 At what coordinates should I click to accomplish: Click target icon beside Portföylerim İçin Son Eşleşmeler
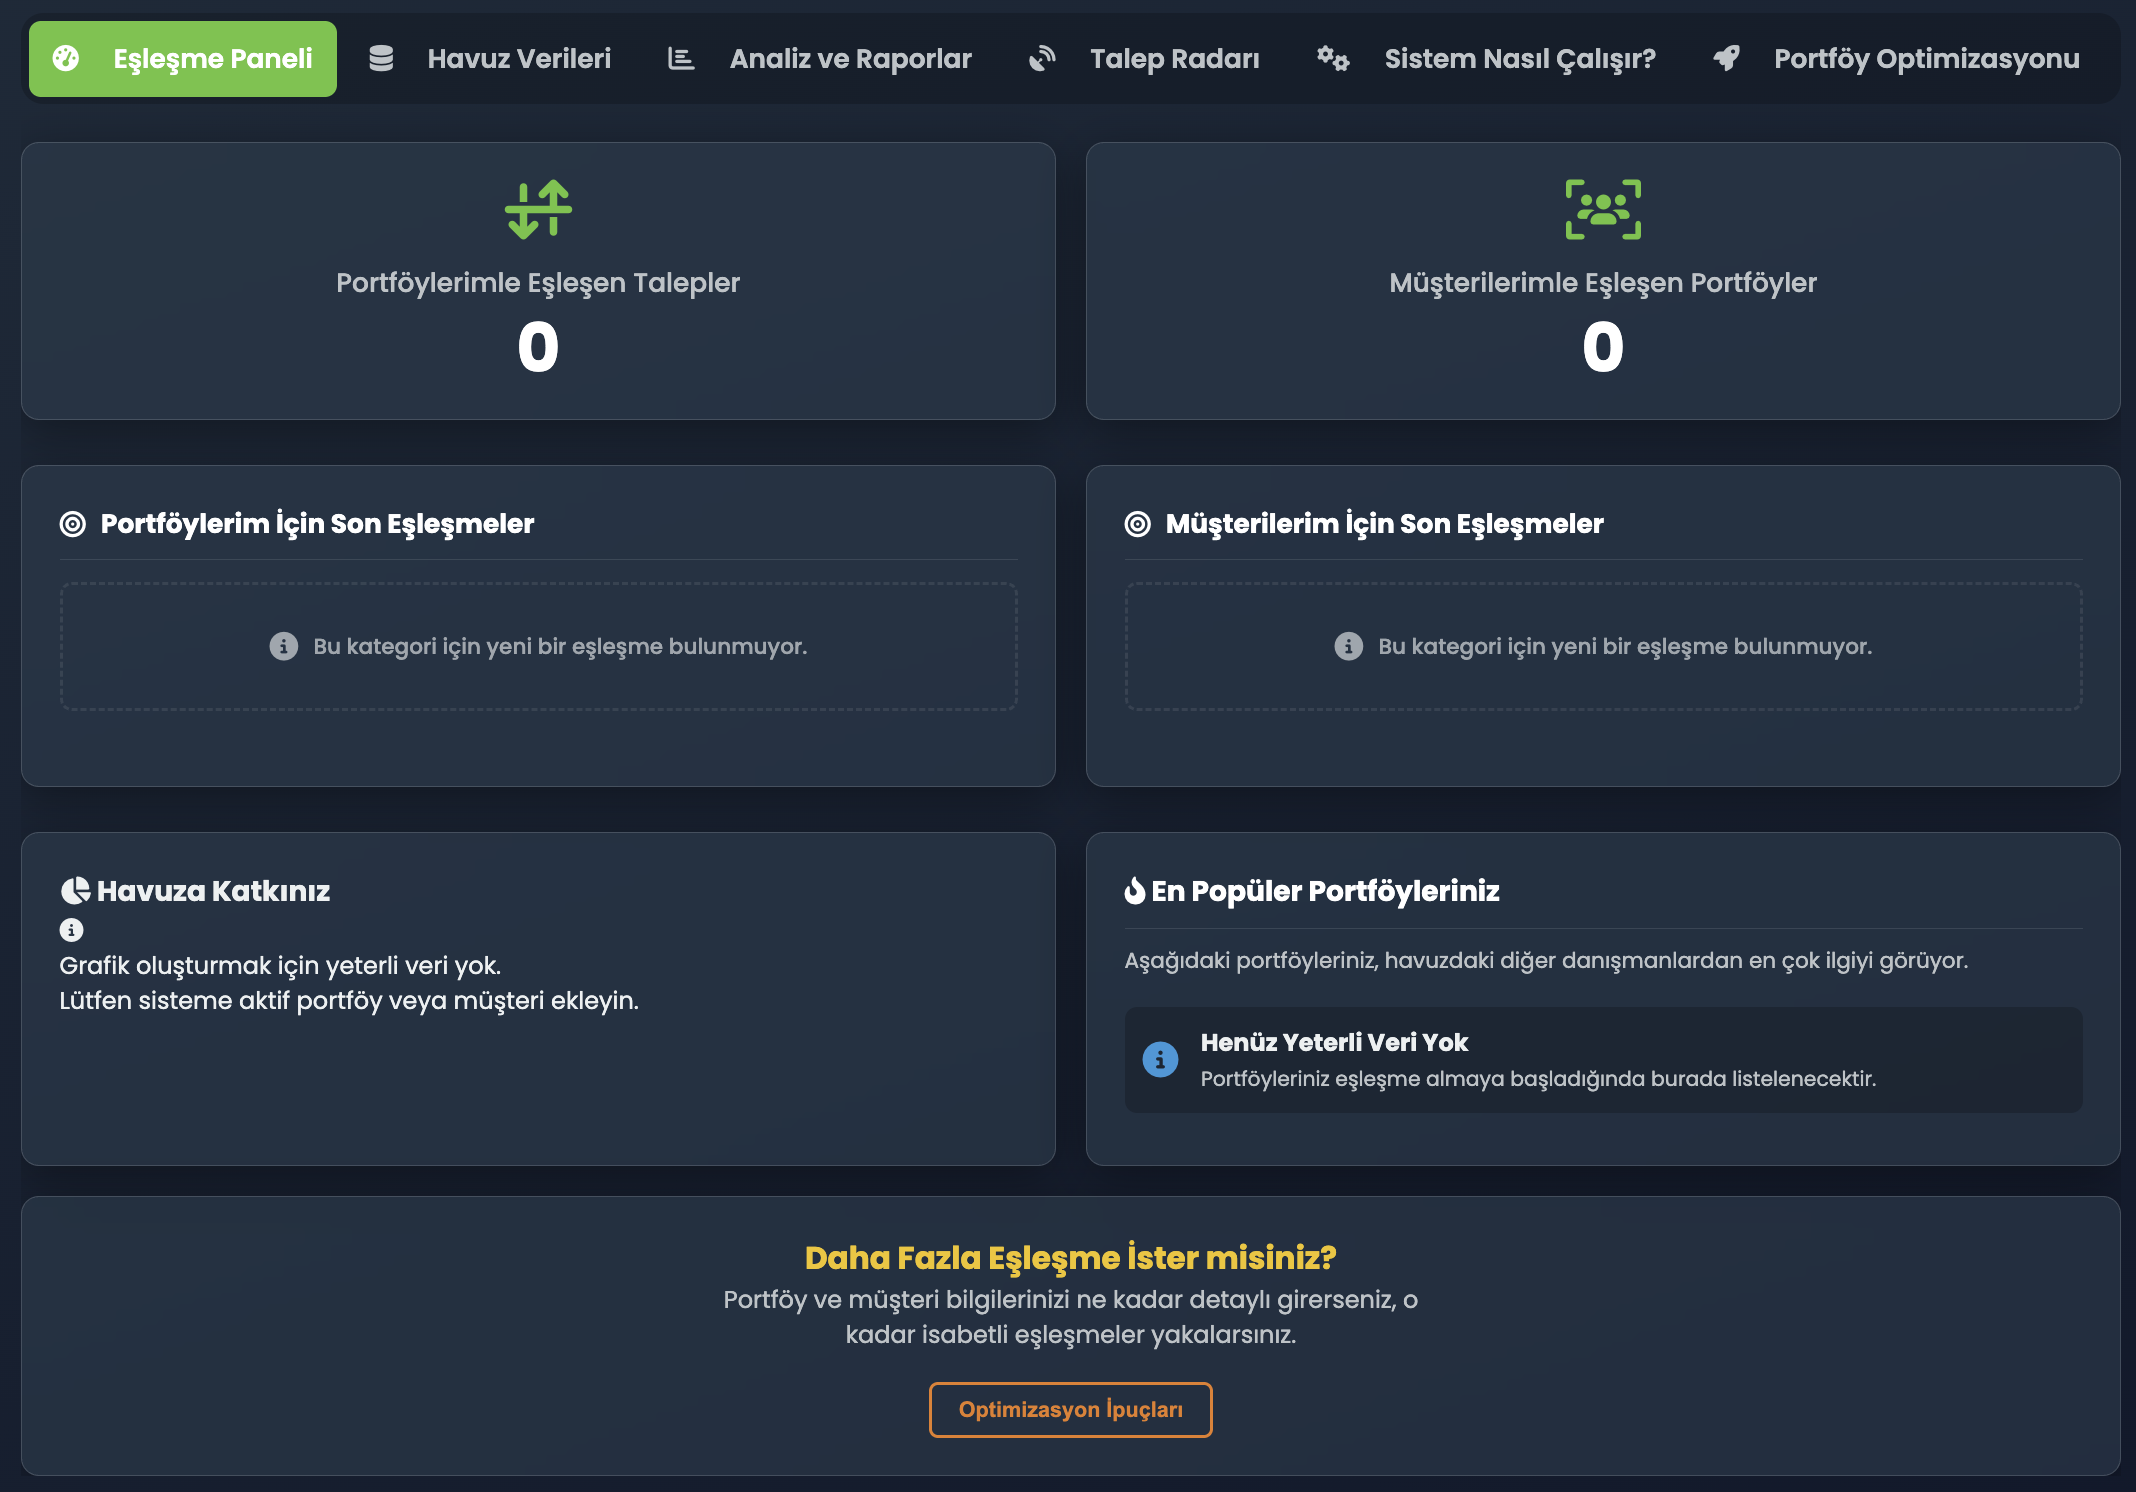tap(73, 524)
